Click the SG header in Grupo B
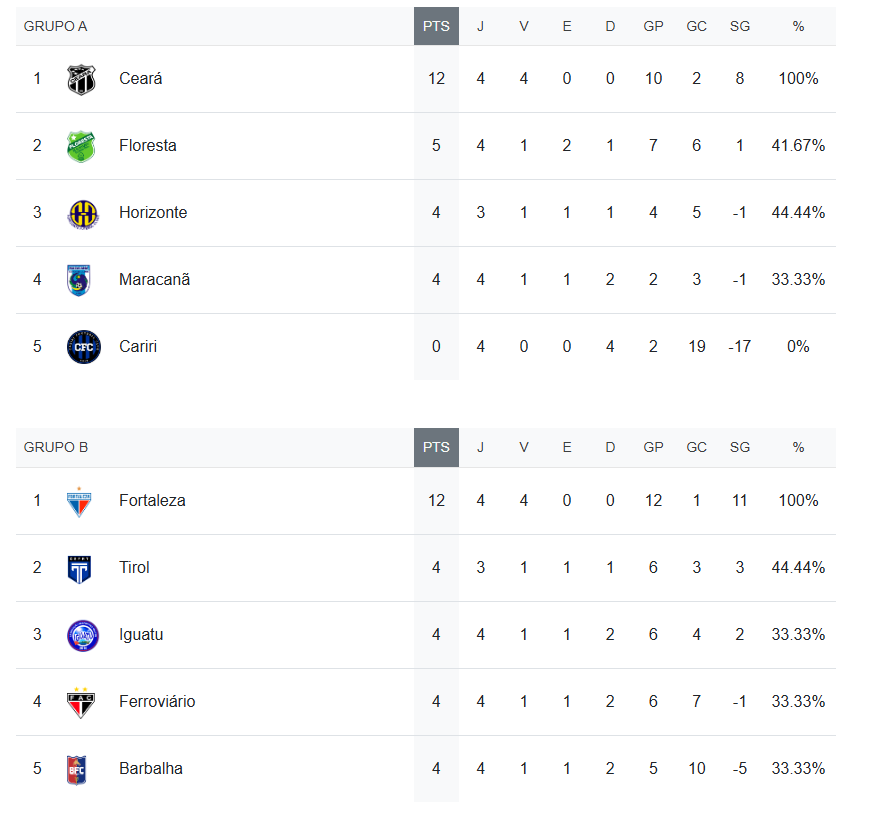The width and height of the screenshot is (879, 828). [739, 447]
